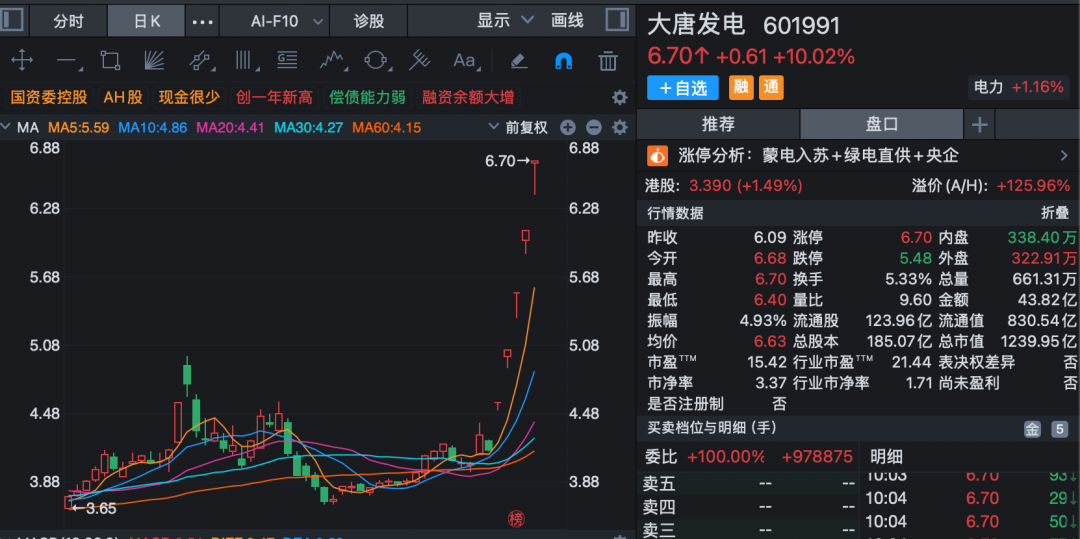Toggle the left sidebar panel icon
Screen dimensions: 1080x539
point(12,21)
